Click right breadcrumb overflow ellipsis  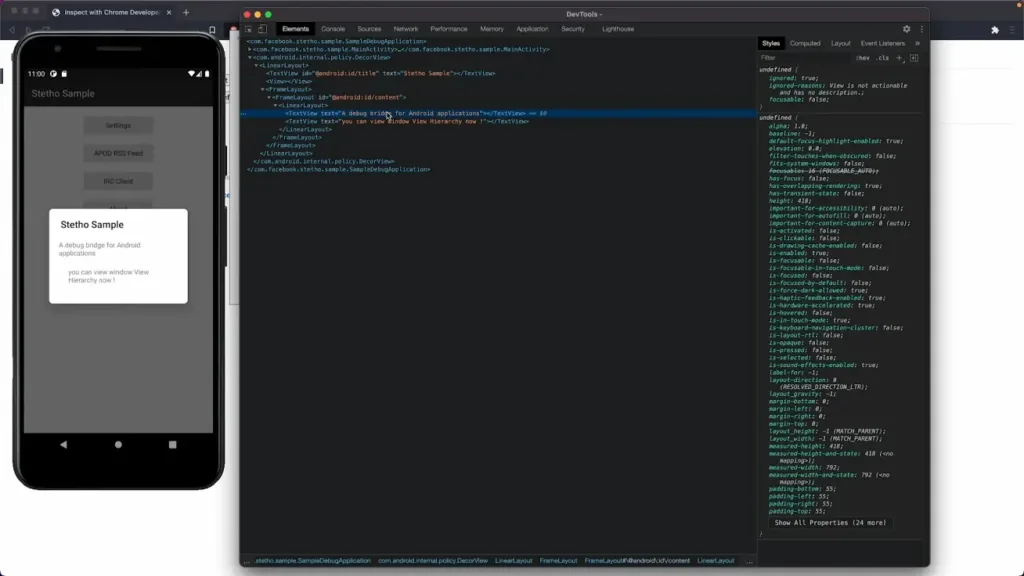coord(749,560)
